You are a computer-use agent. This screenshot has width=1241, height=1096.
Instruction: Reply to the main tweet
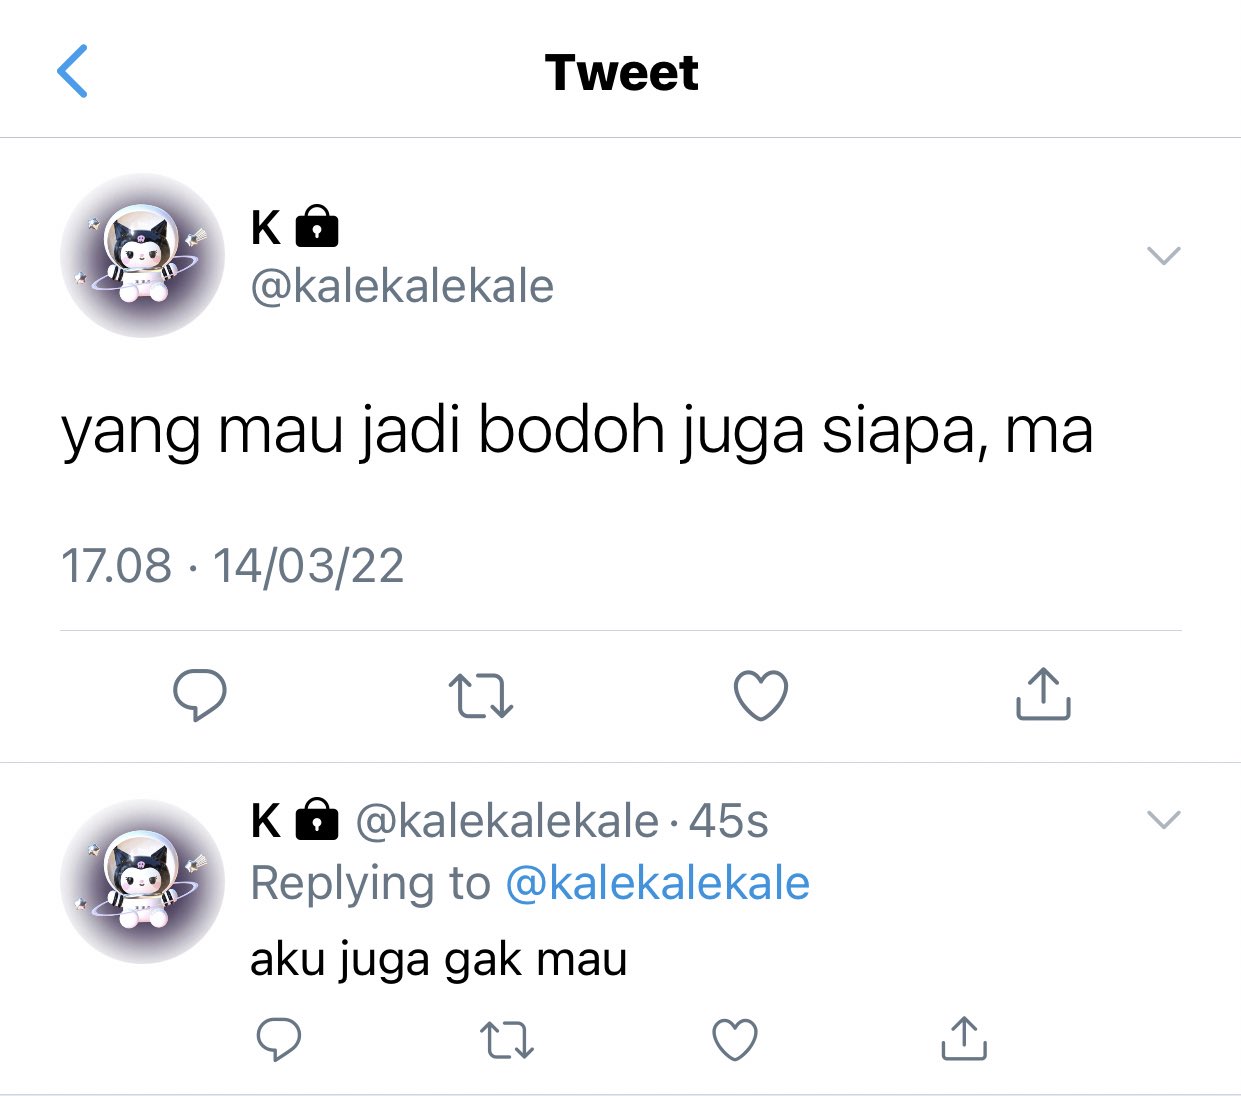point(200,695)
